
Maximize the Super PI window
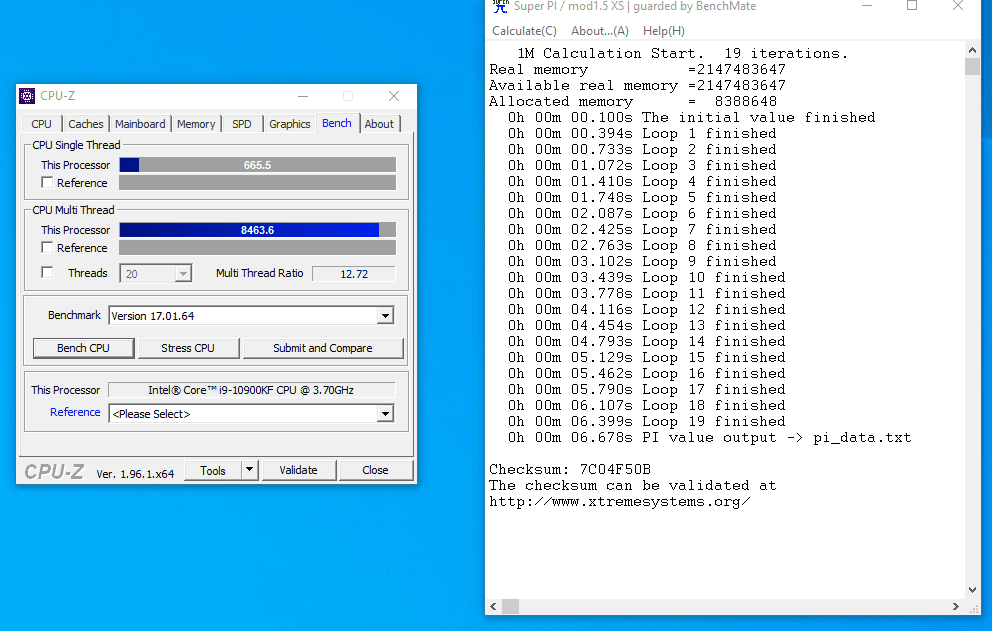pos(912,6)
